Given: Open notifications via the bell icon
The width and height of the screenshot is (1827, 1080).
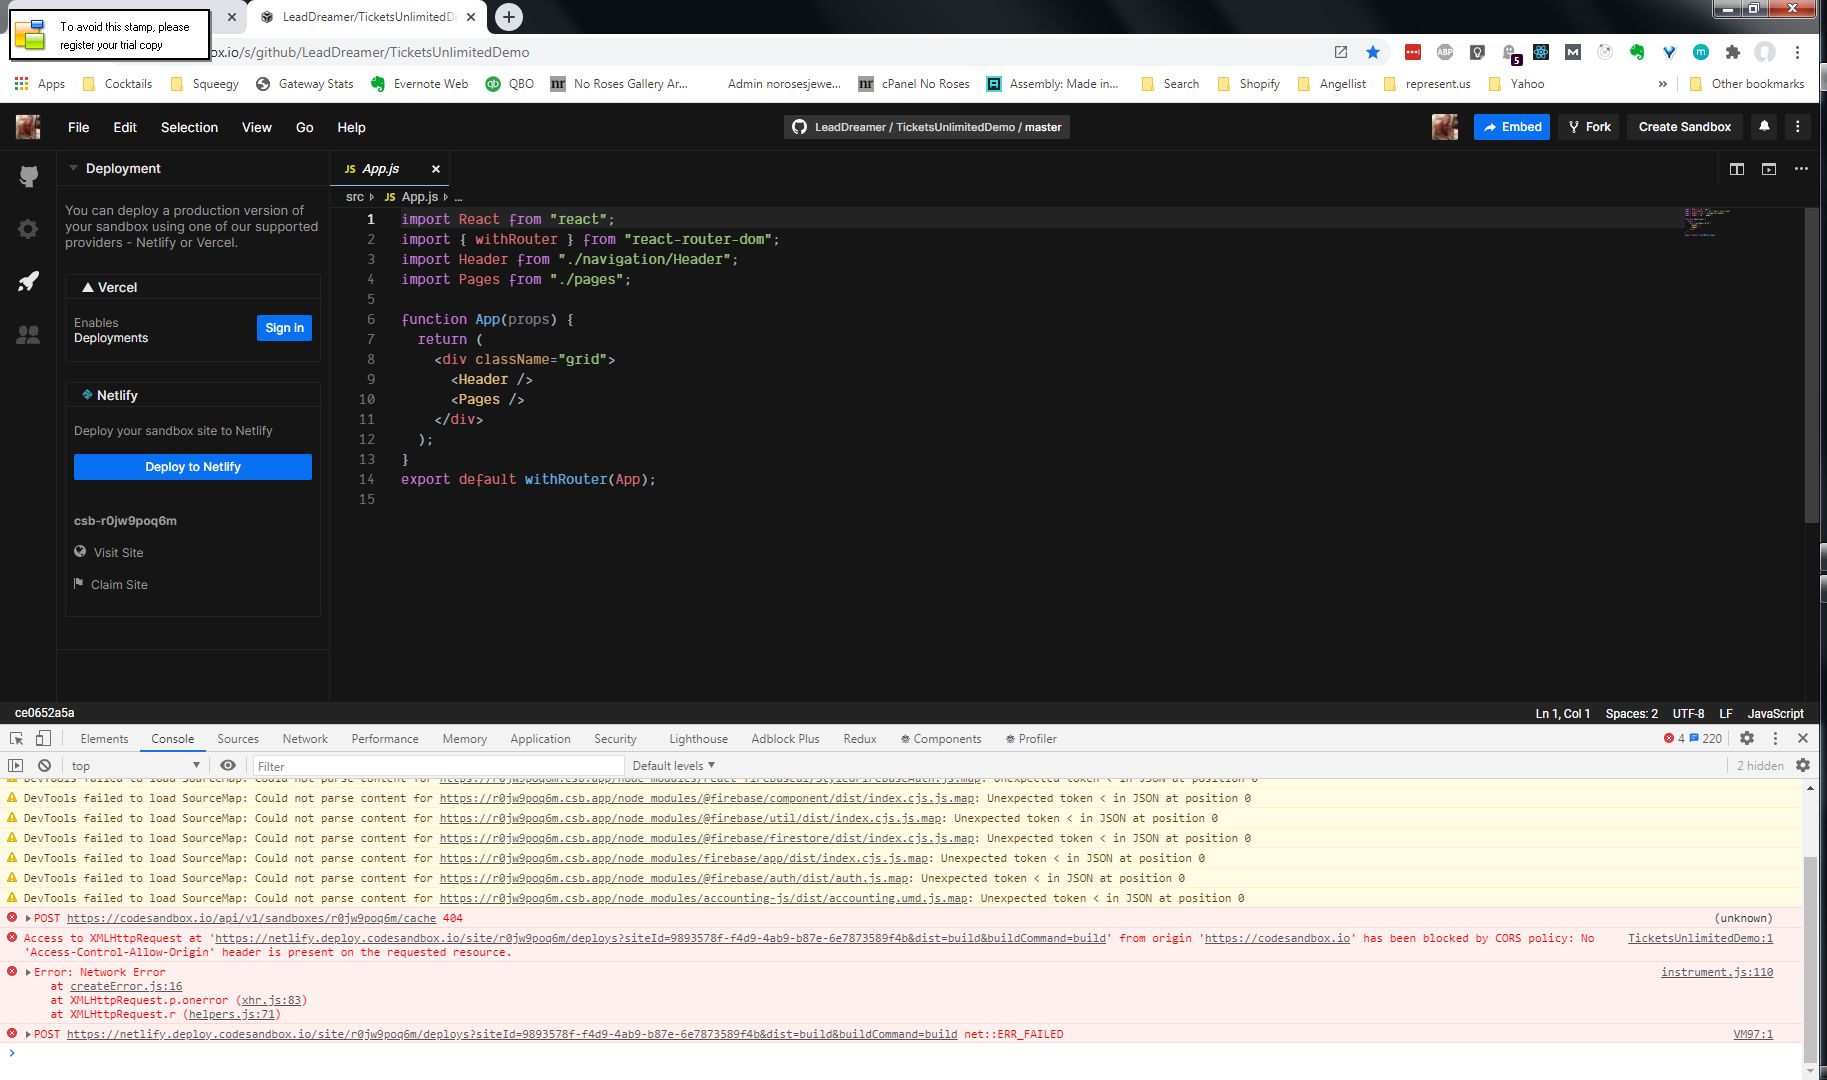Looking at the screenshot, I should [x=1764, y=126].
